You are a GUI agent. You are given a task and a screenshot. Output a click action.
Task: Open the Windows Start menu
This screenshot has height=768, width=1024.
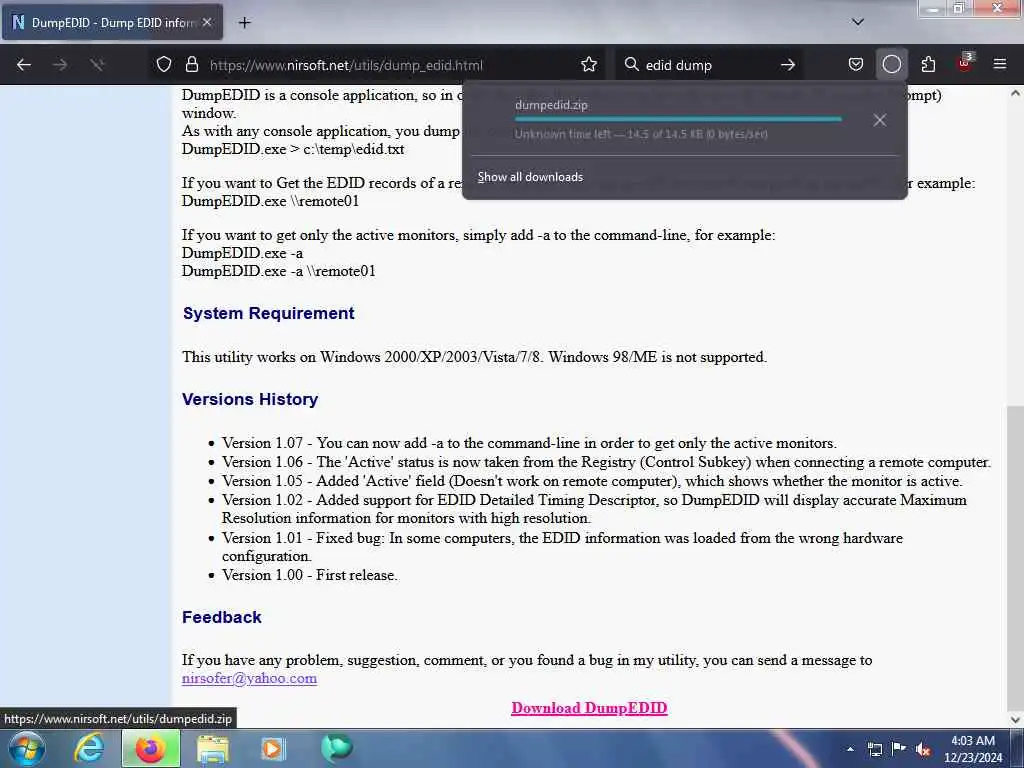click(27, 748)
